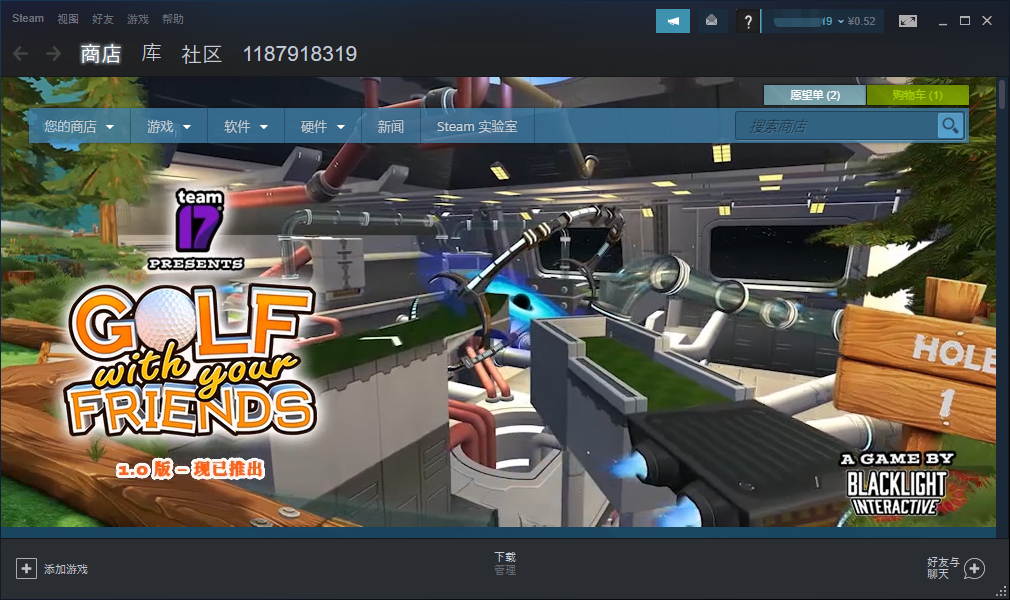Click the plus icon to add game
The width and height of the screenshot is (1010, 600).
26,568
